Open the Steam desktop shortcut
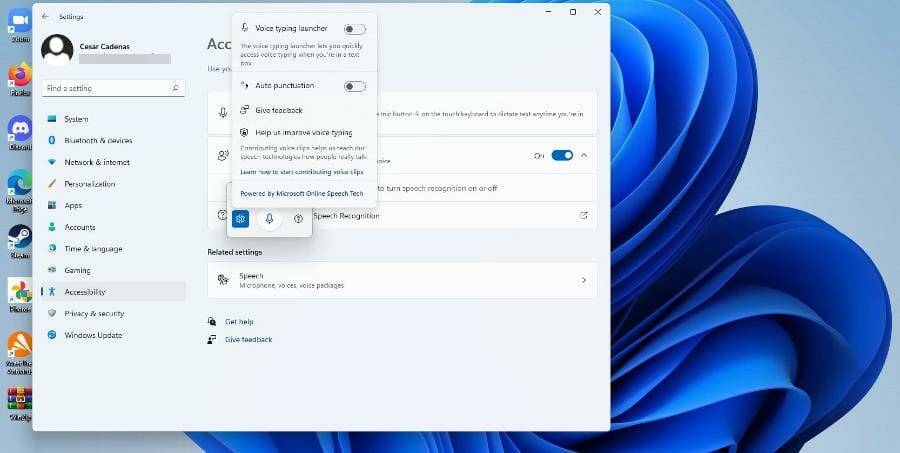The width and height of the screenshot is (900, 453). pyautogui.click(x=19, y=239)
